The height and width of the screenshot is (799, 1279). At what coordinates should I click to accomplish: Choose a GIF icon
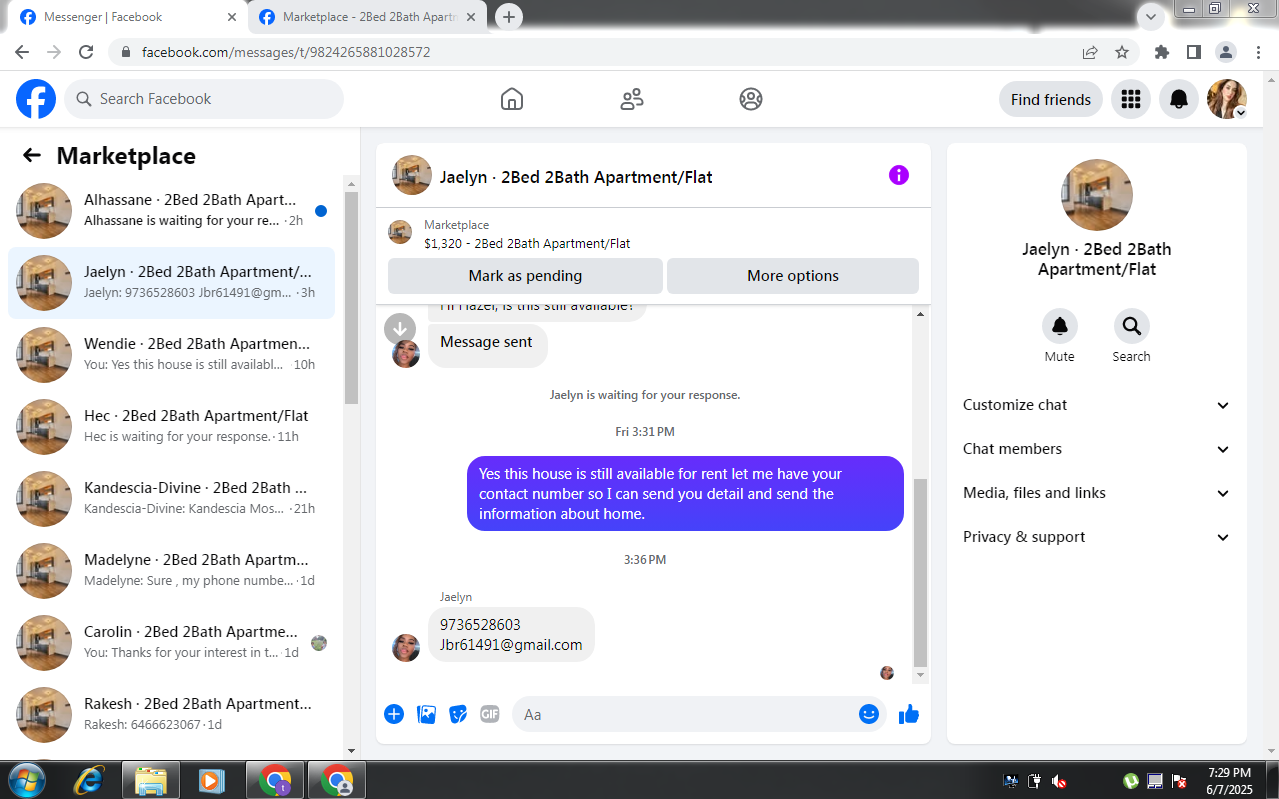click(x=489, y=714)
